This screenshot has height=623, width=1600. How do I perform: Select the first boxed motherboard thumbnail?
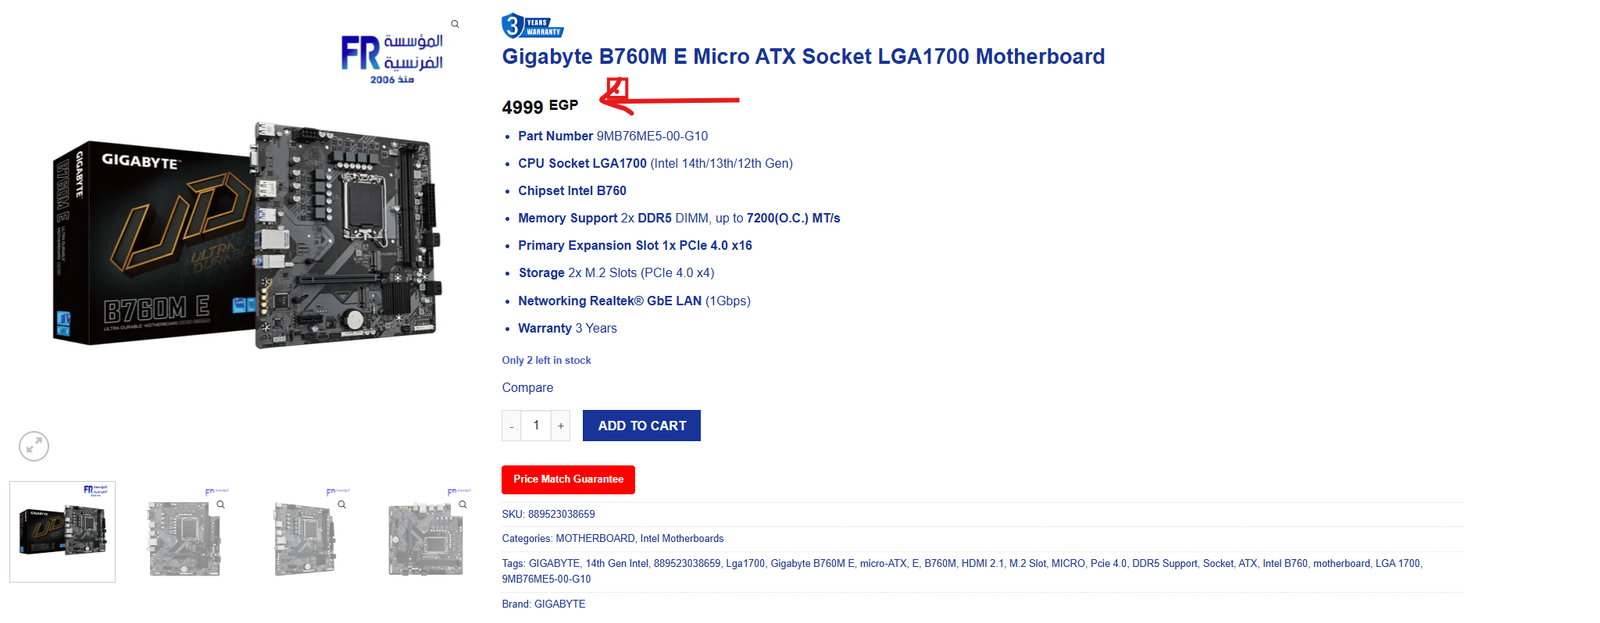[x=62, y=532]
